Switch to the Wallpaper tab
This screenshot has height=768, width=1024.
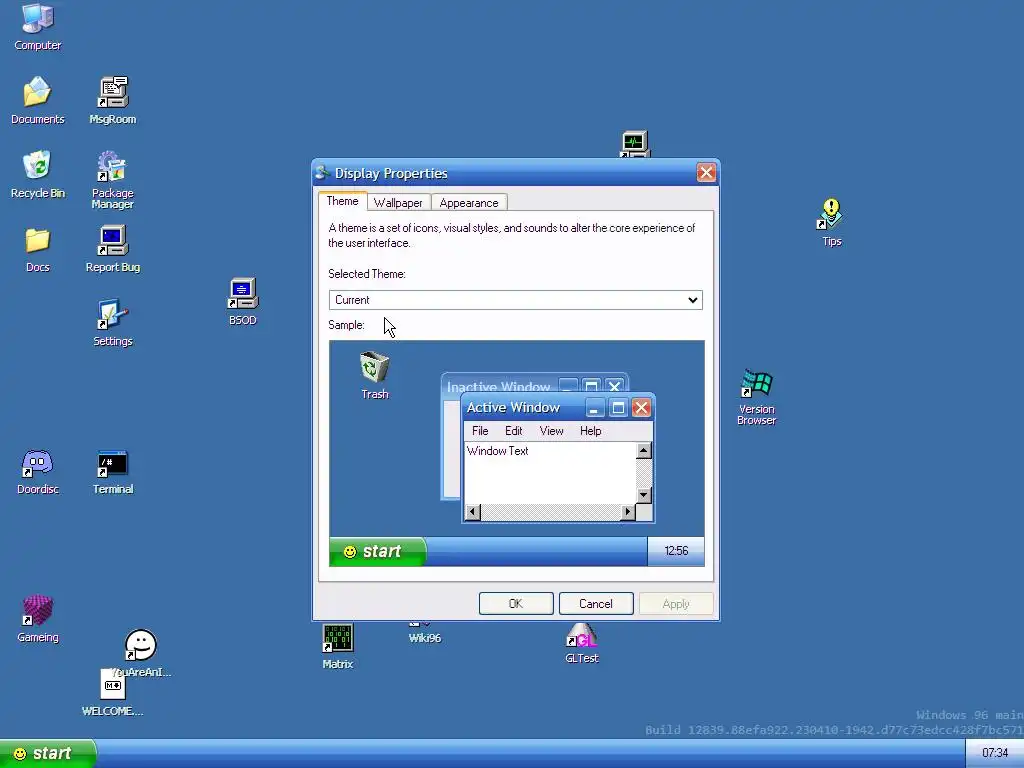(398, 202)
